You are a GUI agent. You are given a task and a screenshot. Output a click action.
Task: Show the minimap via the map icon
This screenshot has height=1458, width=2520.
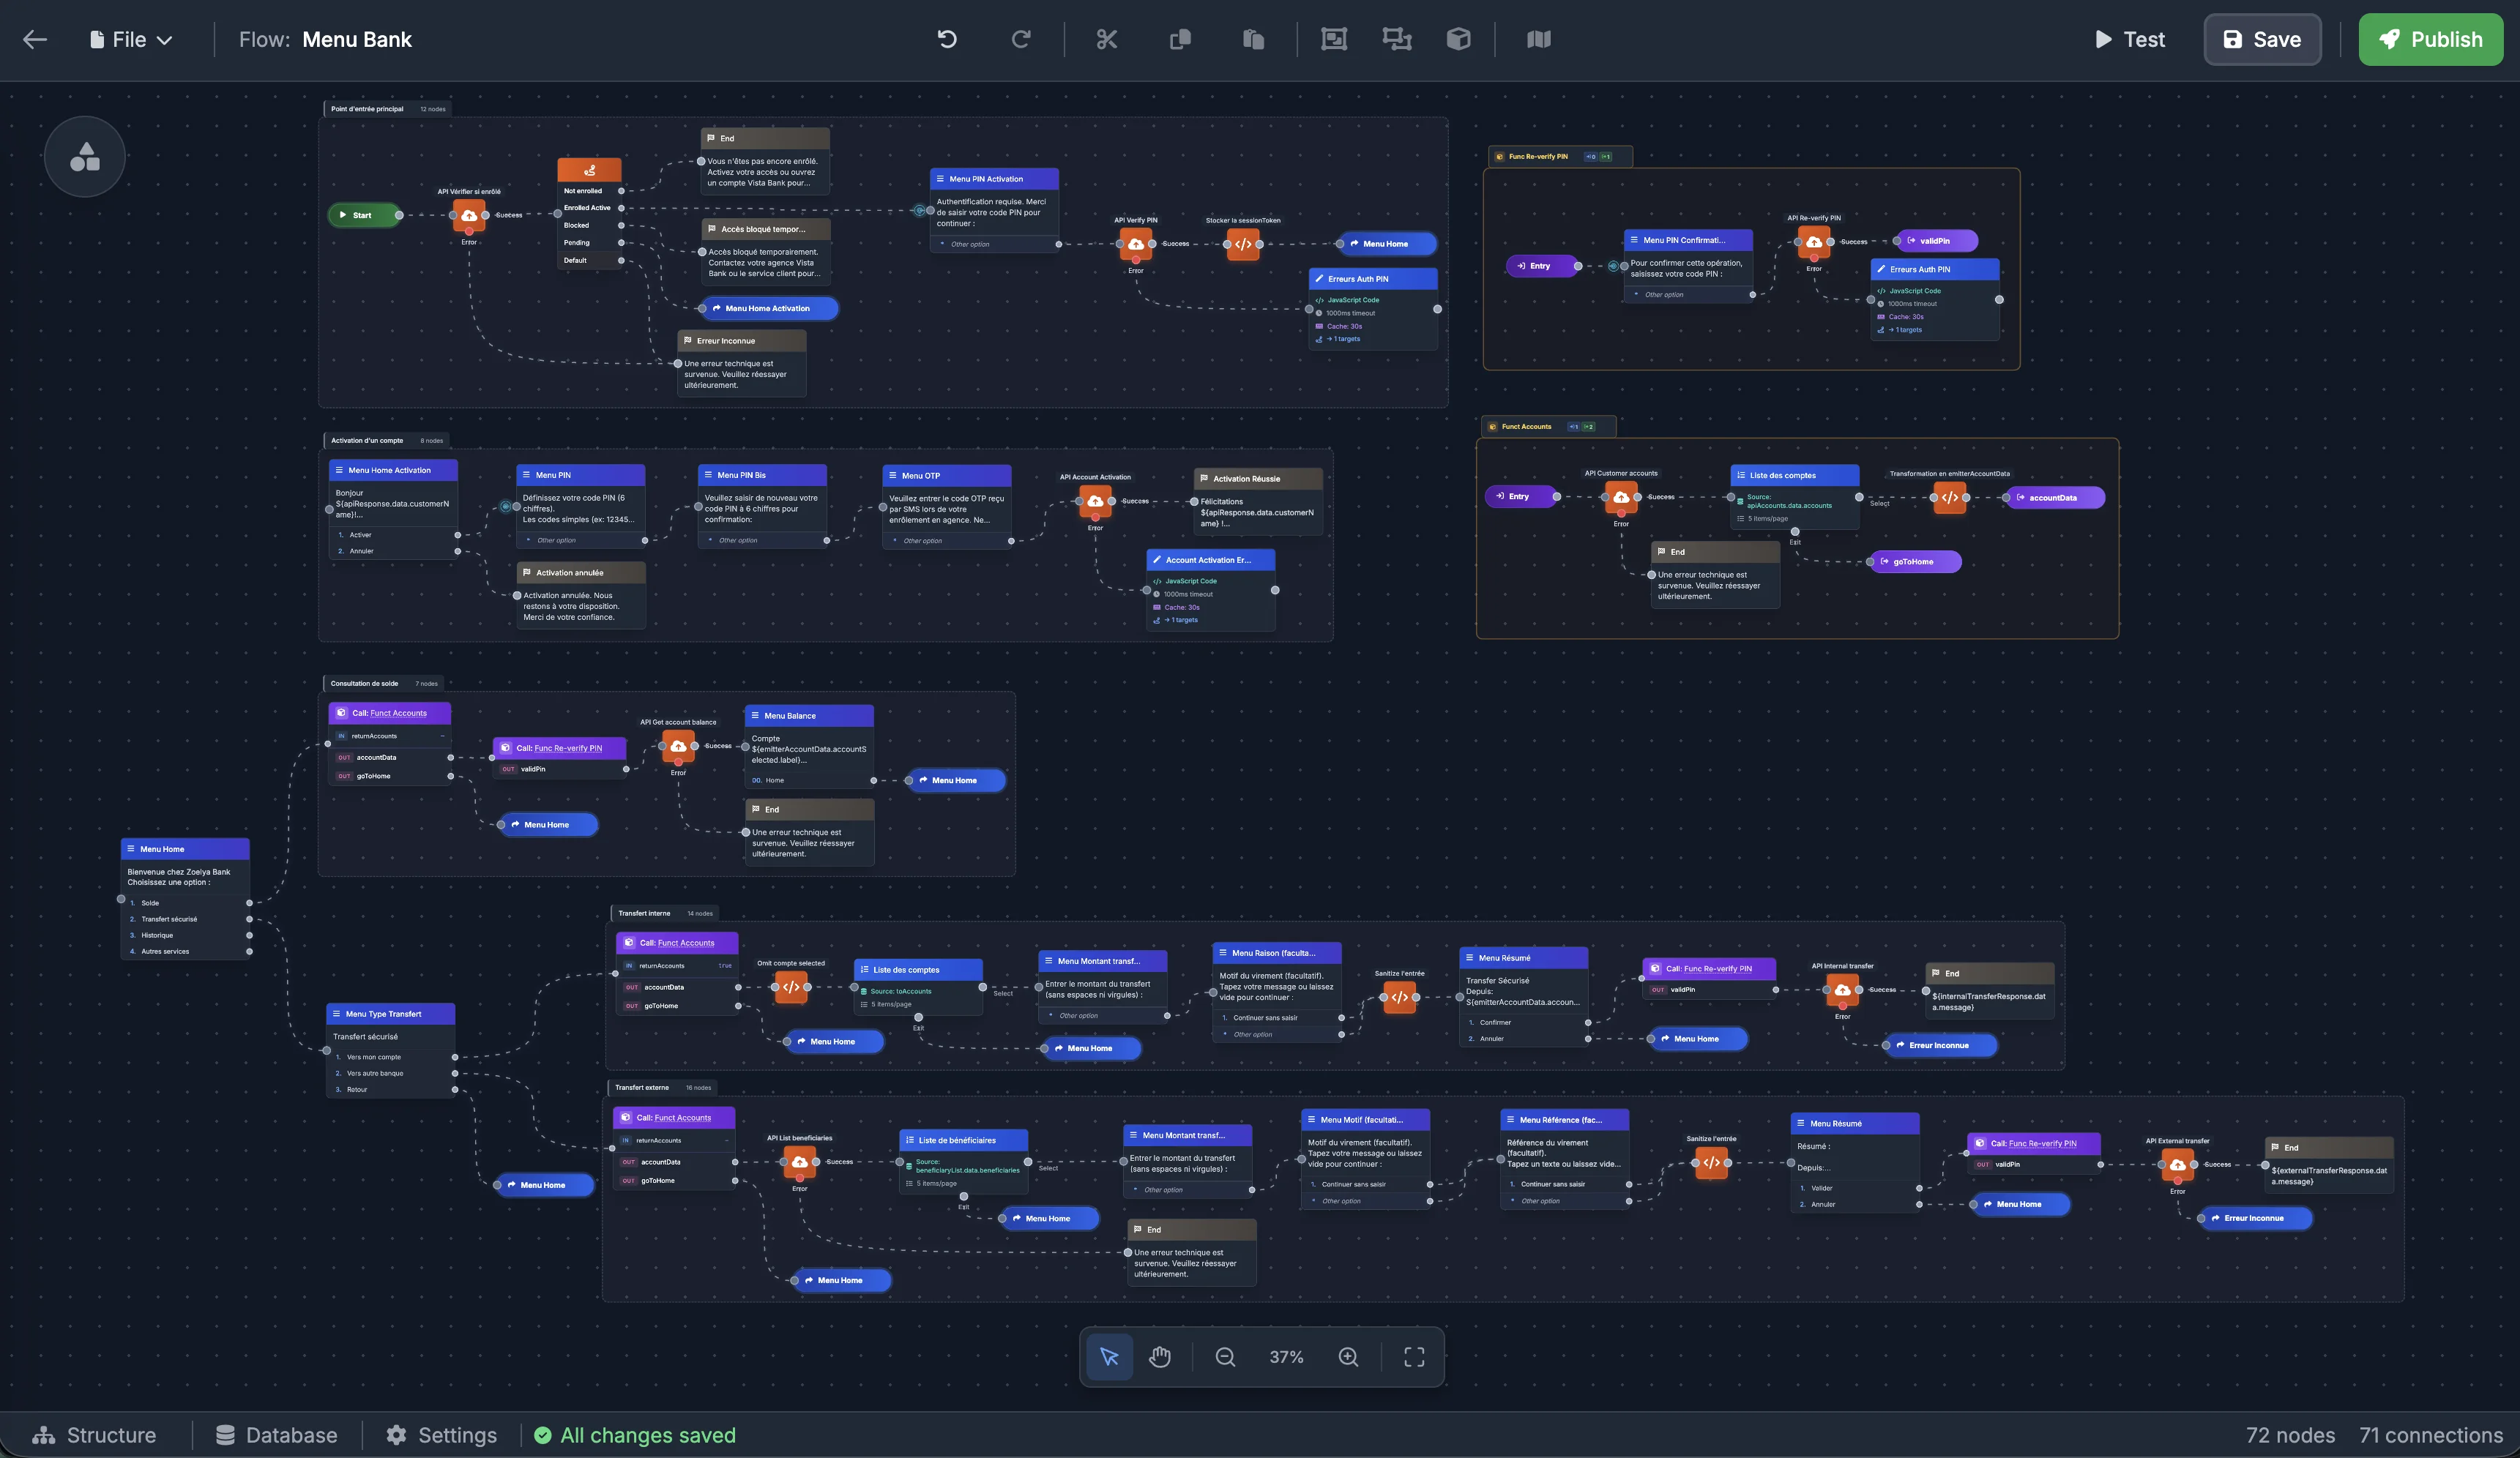point(1539,39)
